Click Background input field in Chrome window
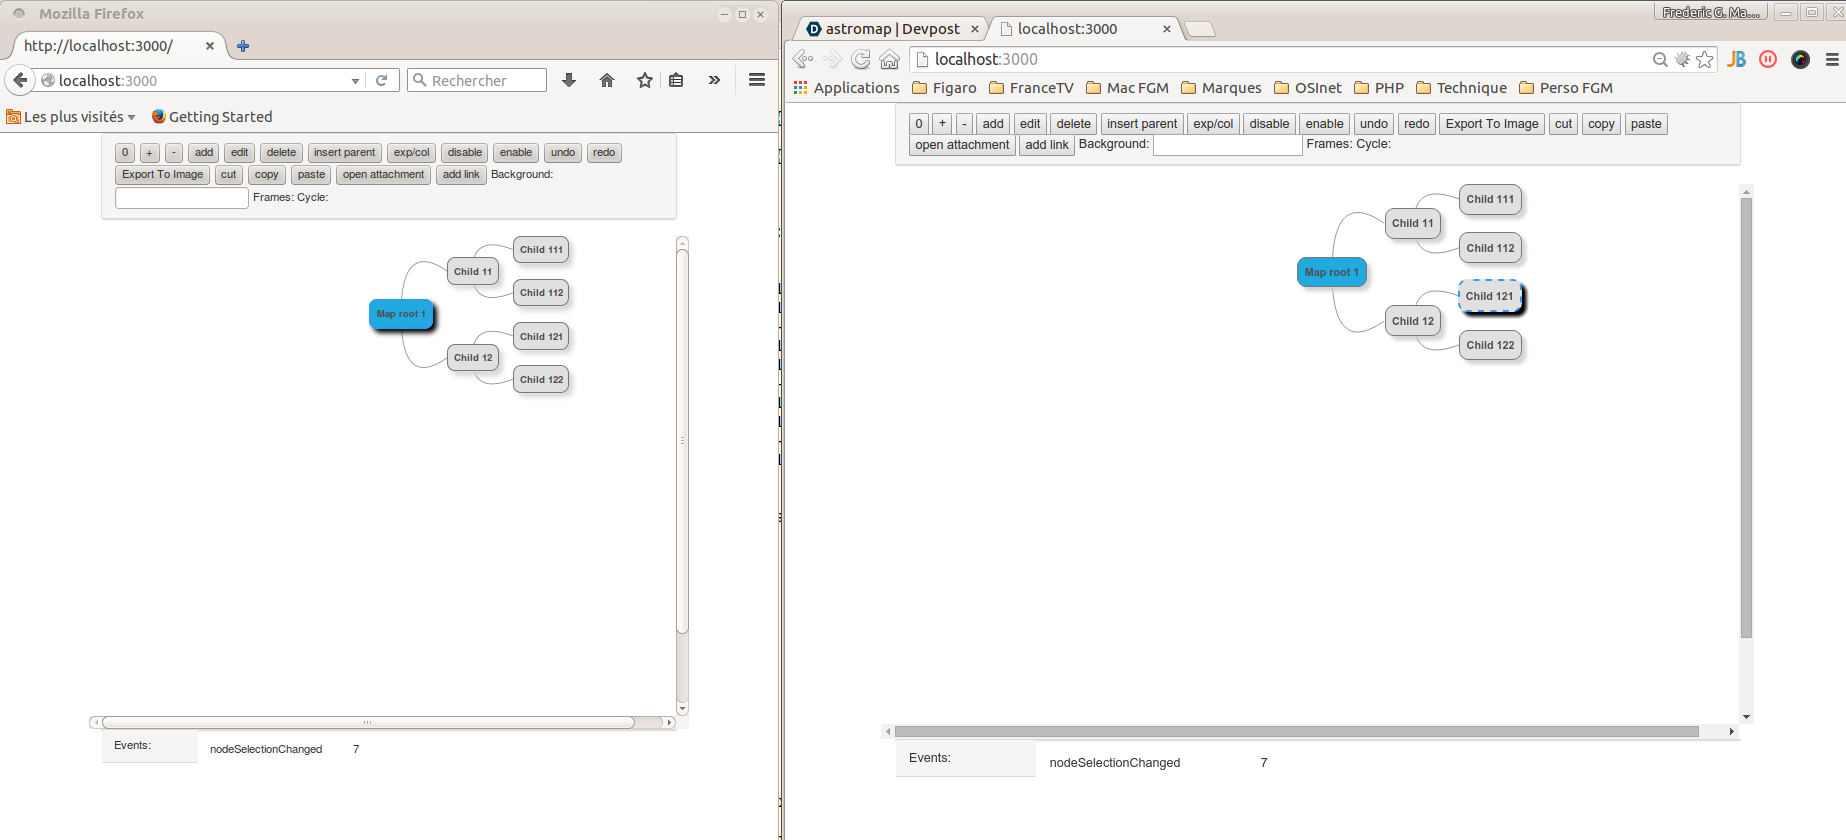 [1228, 145]
